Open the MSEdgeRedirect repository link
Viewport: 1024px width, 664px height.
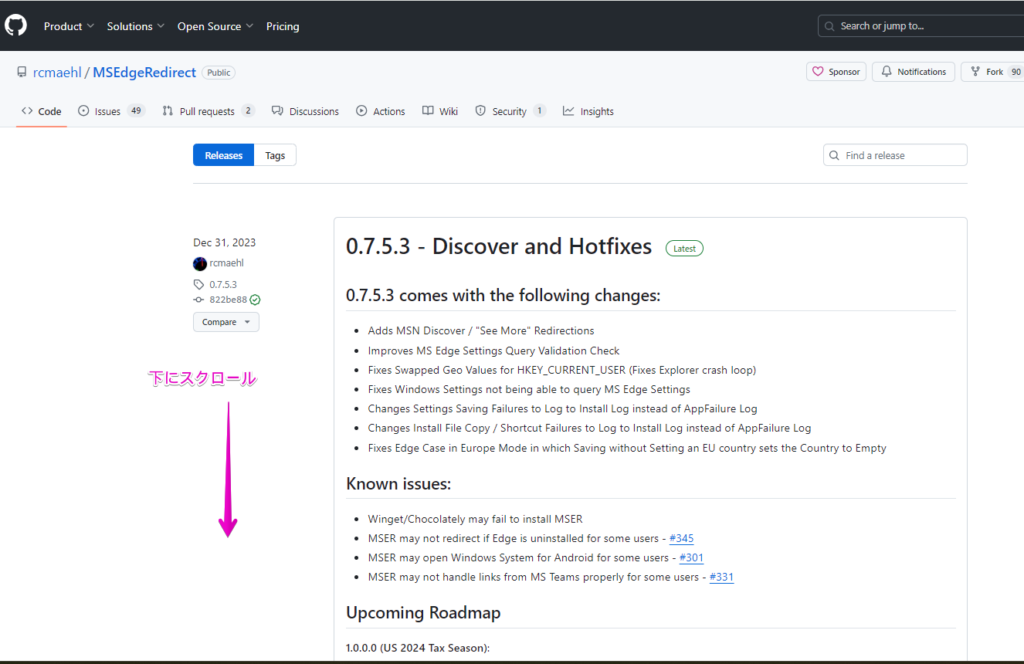point(144,72)
